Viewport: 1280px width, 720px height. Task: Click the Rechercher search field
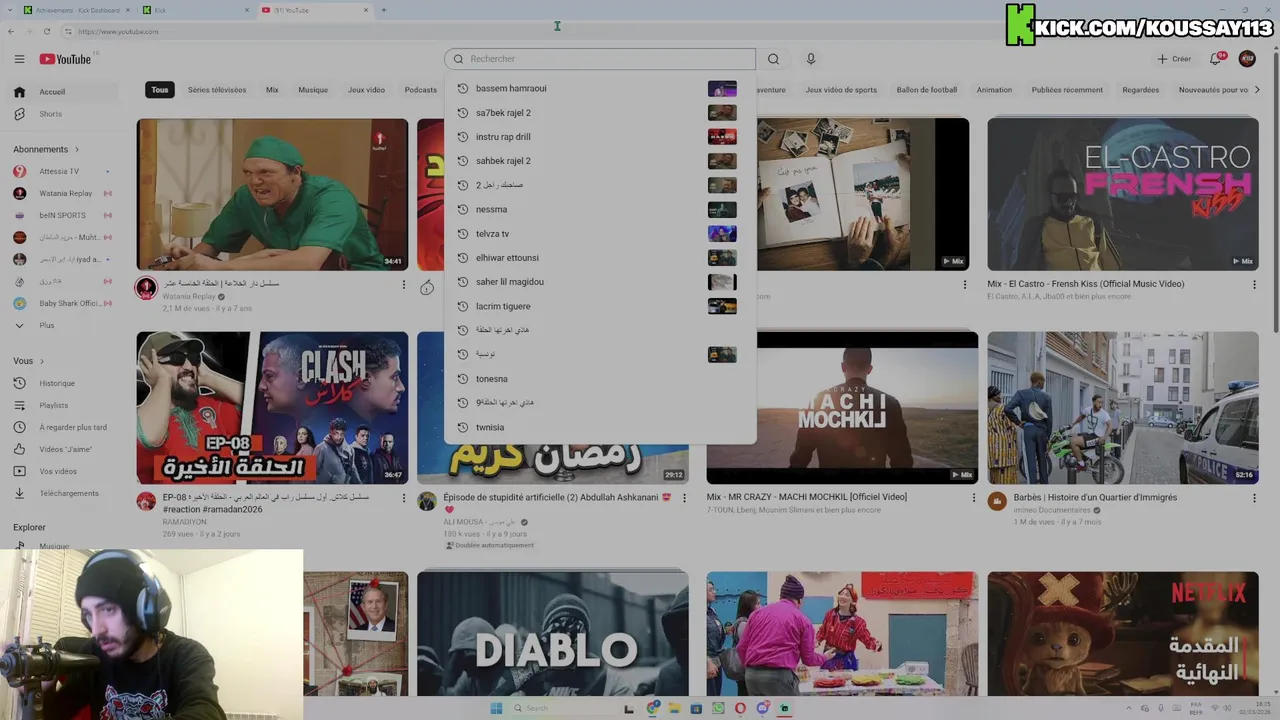tap(600, 59)
